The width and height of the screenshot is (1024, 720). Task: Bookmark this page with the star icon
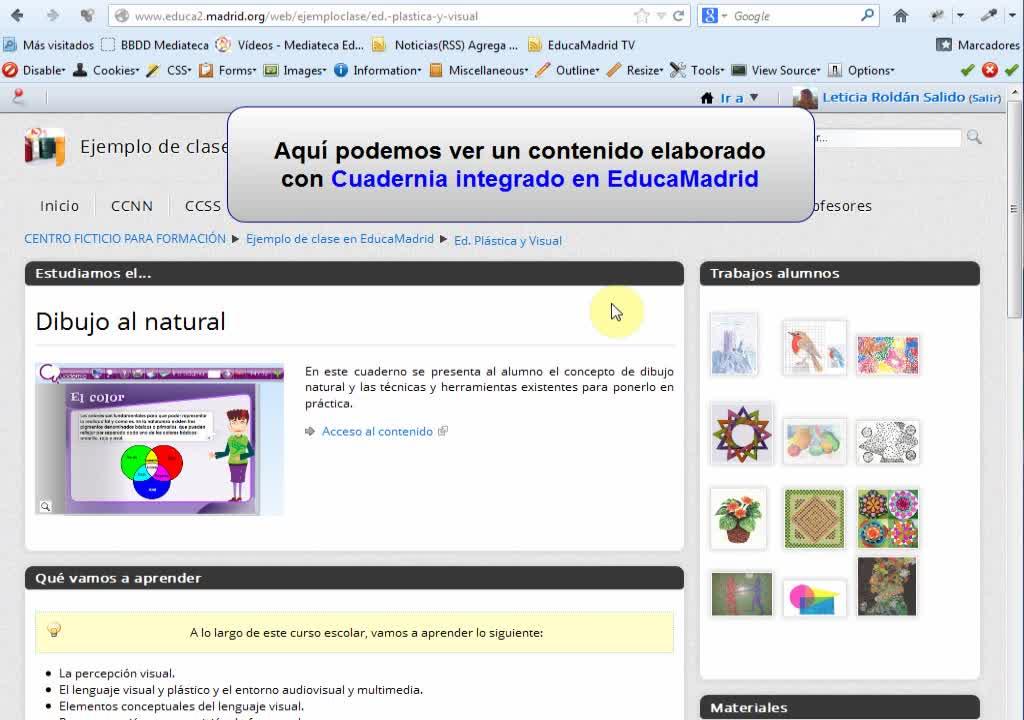click(x=641, y=16)
